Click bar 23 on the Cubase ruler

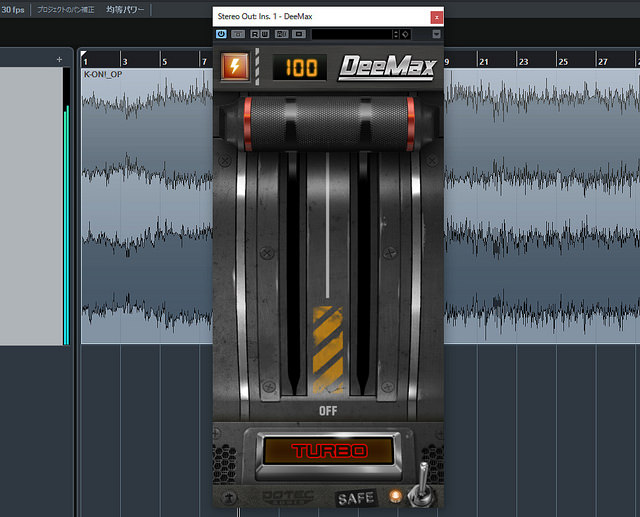(x=523, y=62)
